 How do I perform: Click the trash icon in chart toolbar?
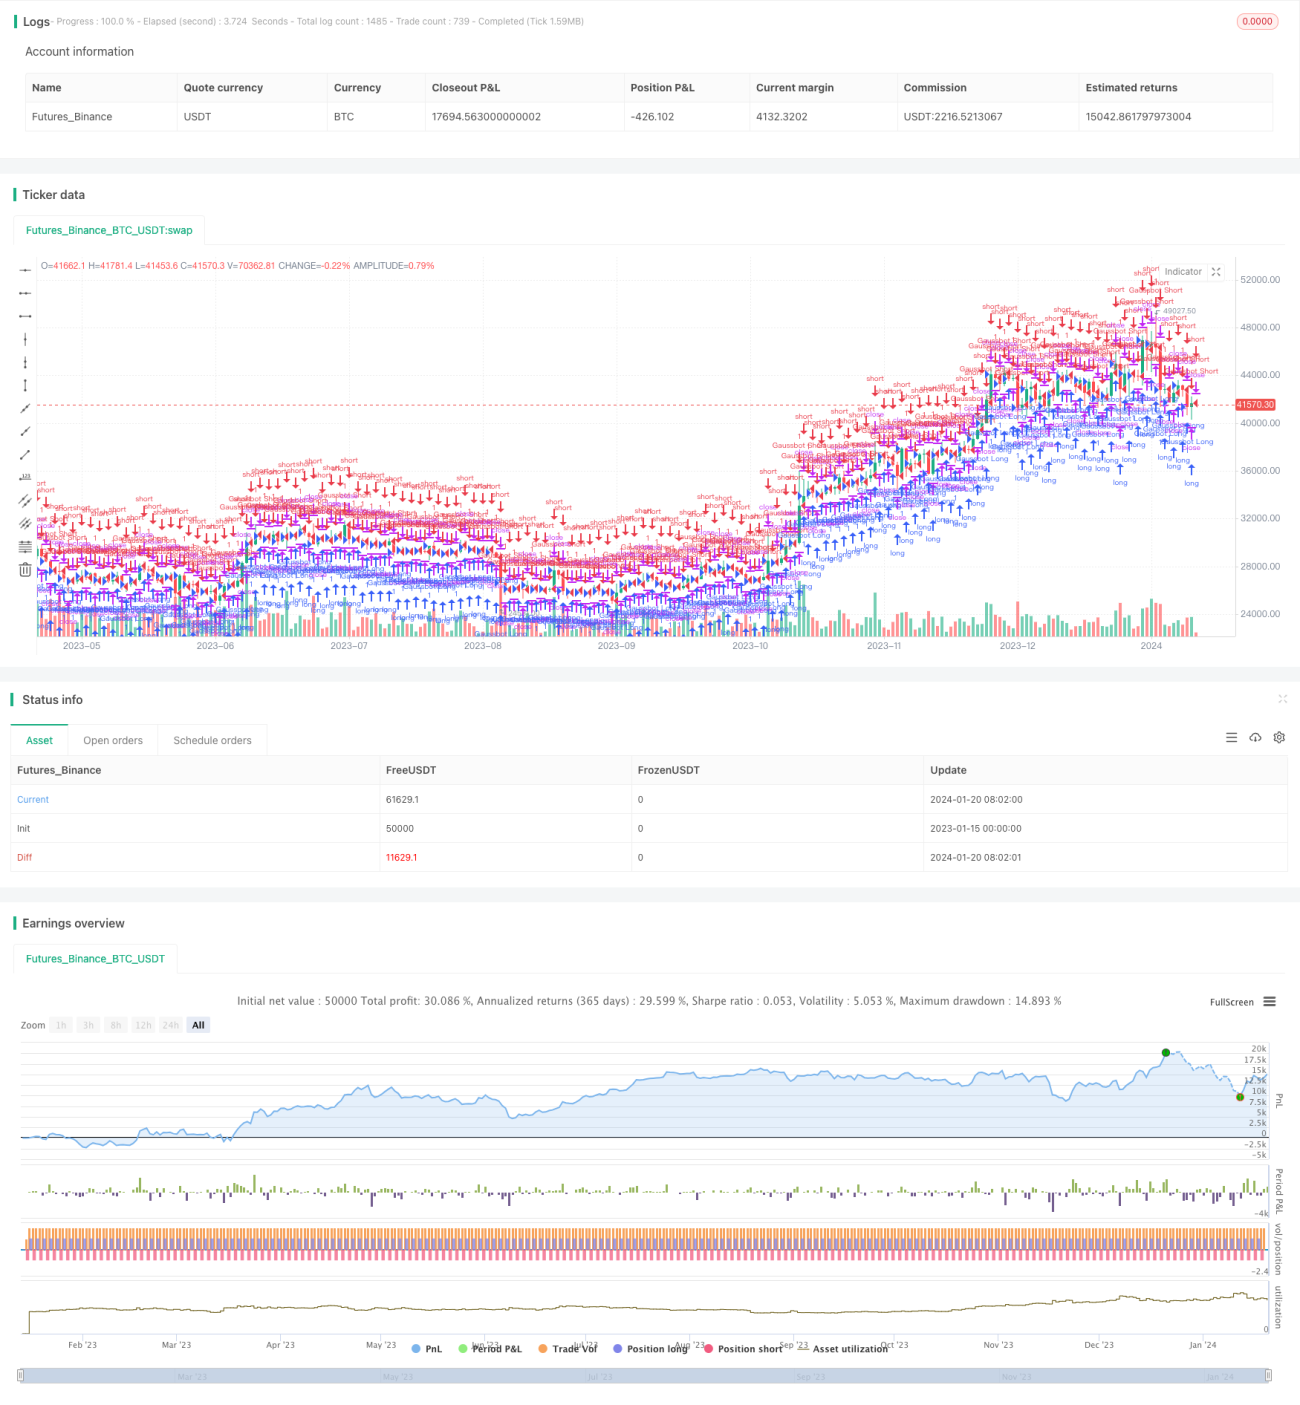[x=25, y=570]
